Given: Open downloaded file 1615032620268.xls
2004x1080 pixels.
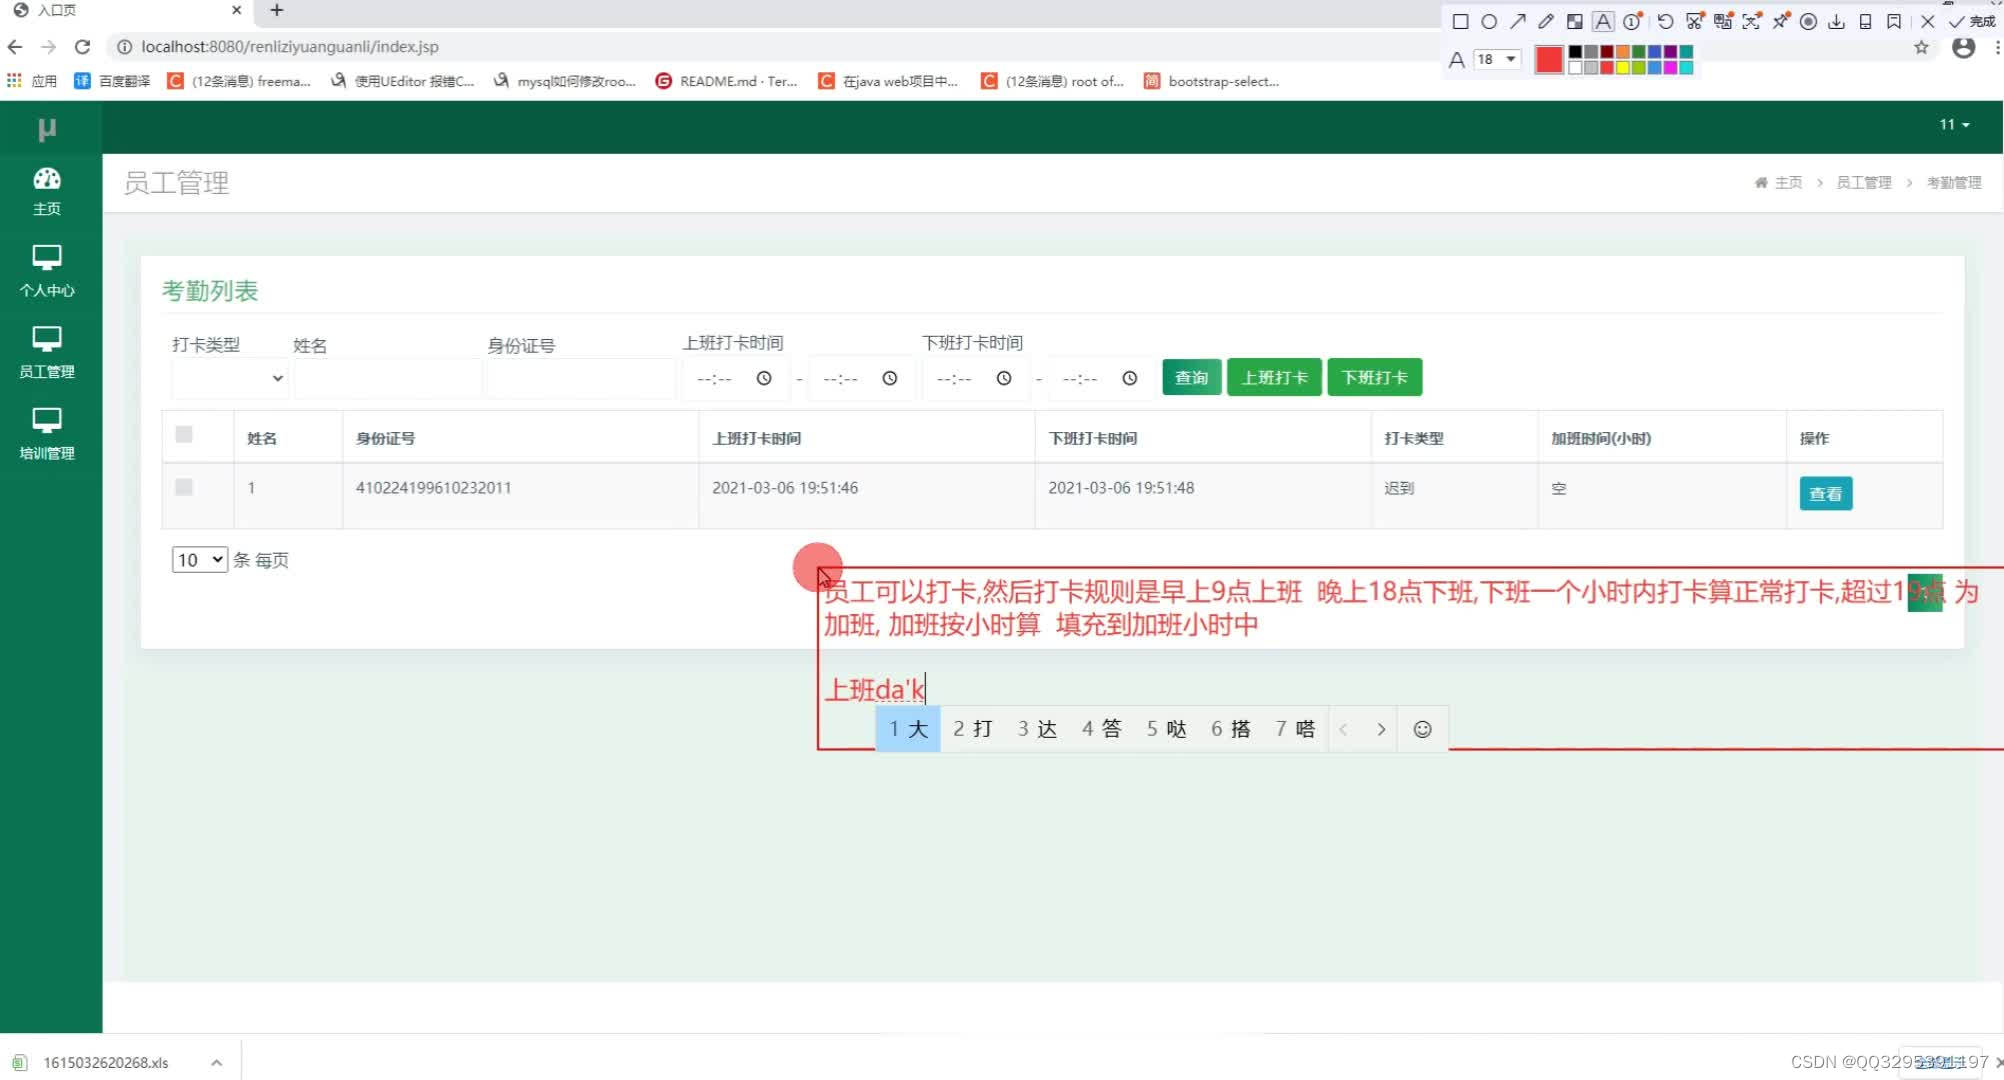Looking at the screenshot, I should coord(105,1063).
